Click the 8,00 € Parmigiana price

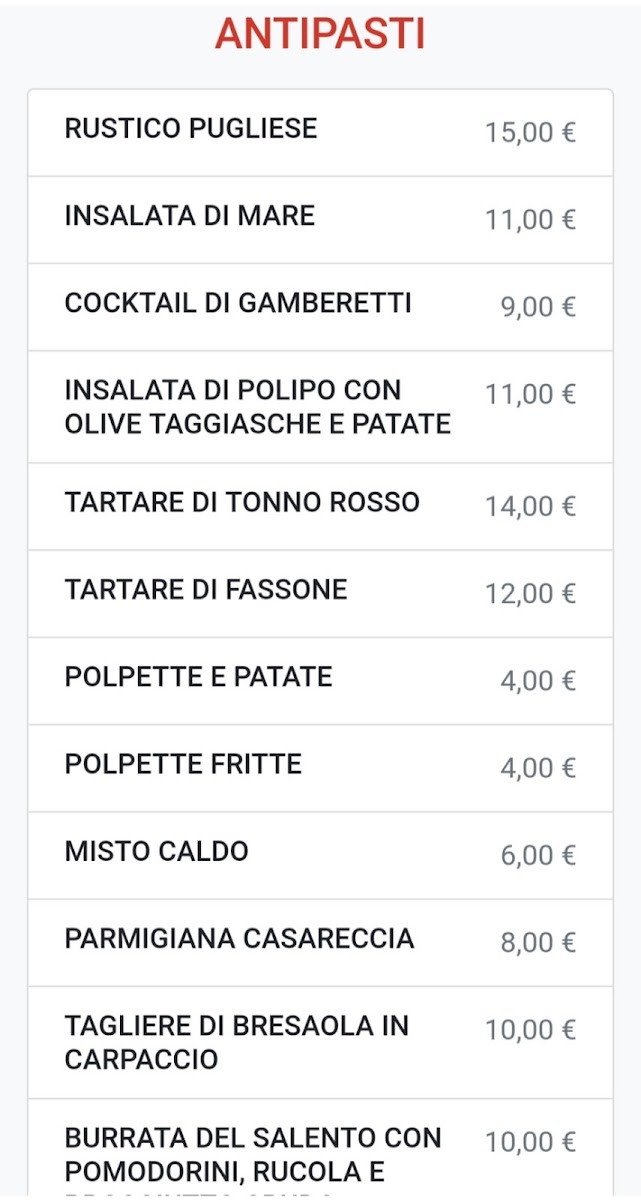[x=538, y=943]
